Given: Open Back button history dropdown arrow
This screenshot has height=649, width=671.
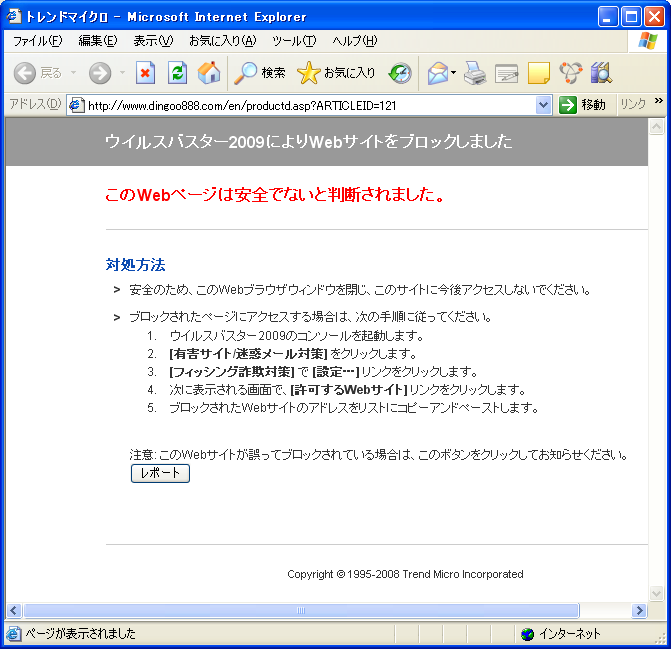Looking at the screenshot, I should point(74,73).
